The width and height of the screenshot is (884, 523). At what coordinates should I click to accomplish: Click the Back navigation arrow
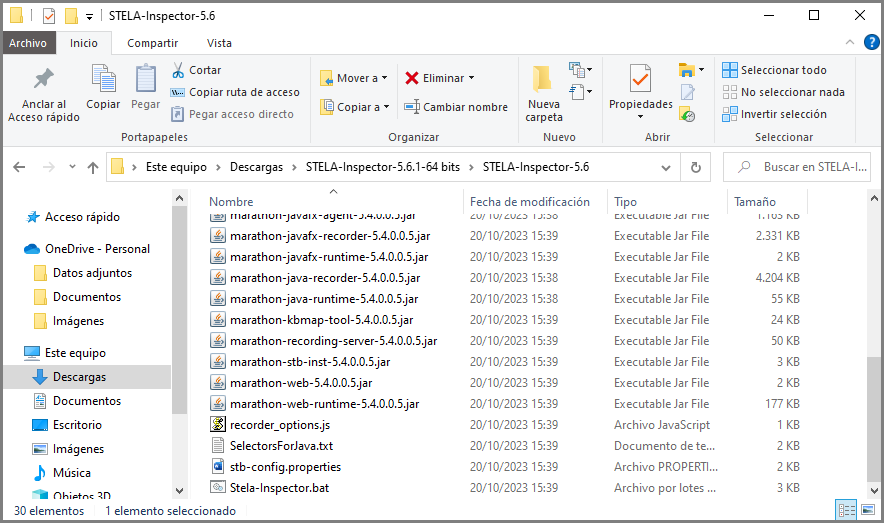pos(19,167)
